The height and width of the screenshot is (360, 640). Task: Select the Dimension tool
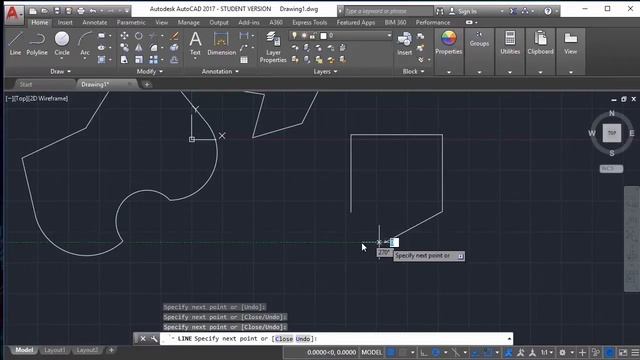click(221, 44)
